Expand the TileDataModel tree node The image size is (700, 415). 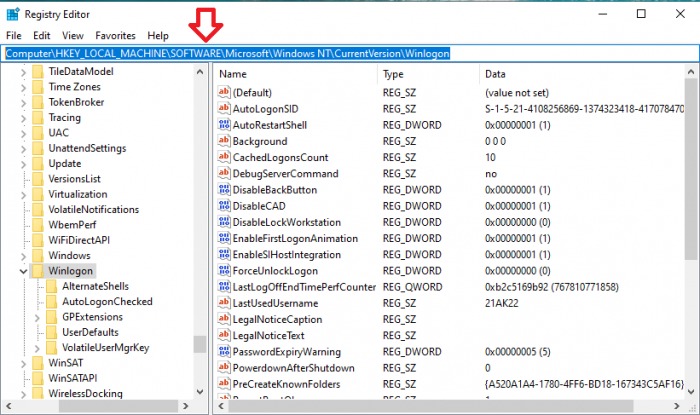tap(23, 72)
